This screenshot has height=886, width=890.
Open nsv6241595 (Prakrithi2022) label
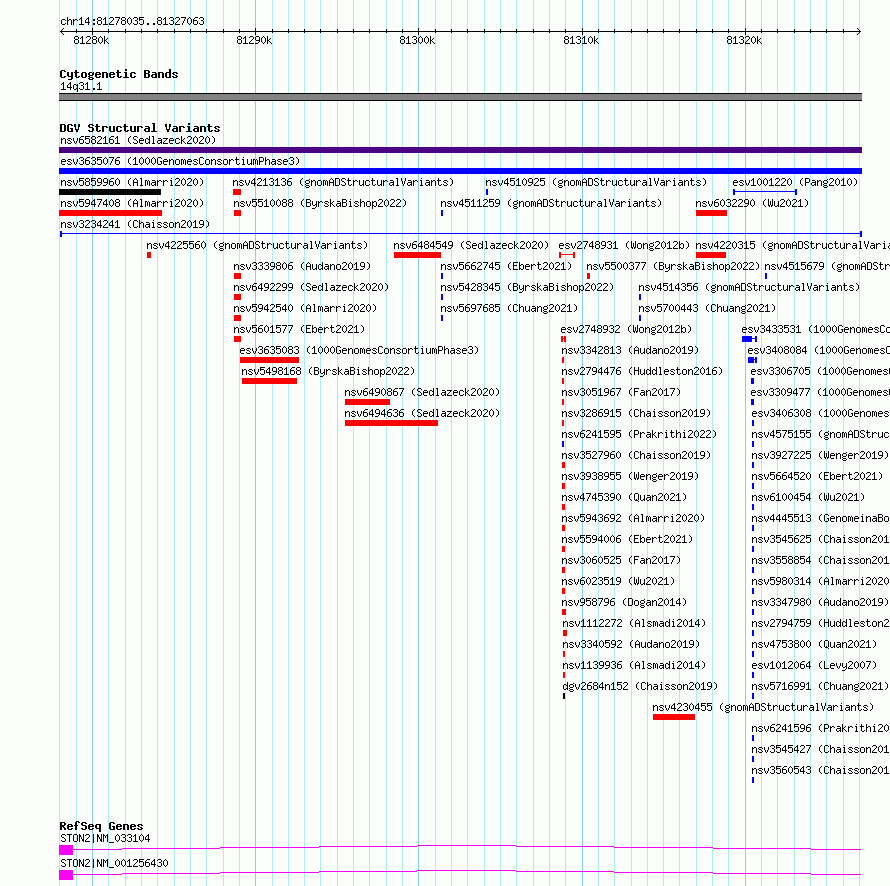[x=639, y=434]
